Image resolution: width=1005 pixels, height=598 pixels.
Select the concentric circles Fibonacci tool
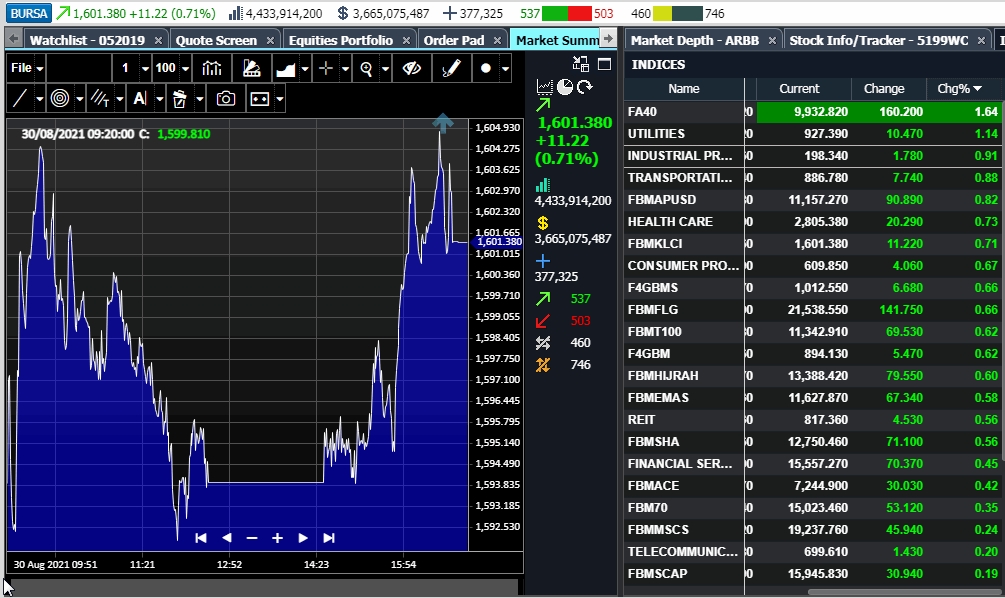click(60, 99)
